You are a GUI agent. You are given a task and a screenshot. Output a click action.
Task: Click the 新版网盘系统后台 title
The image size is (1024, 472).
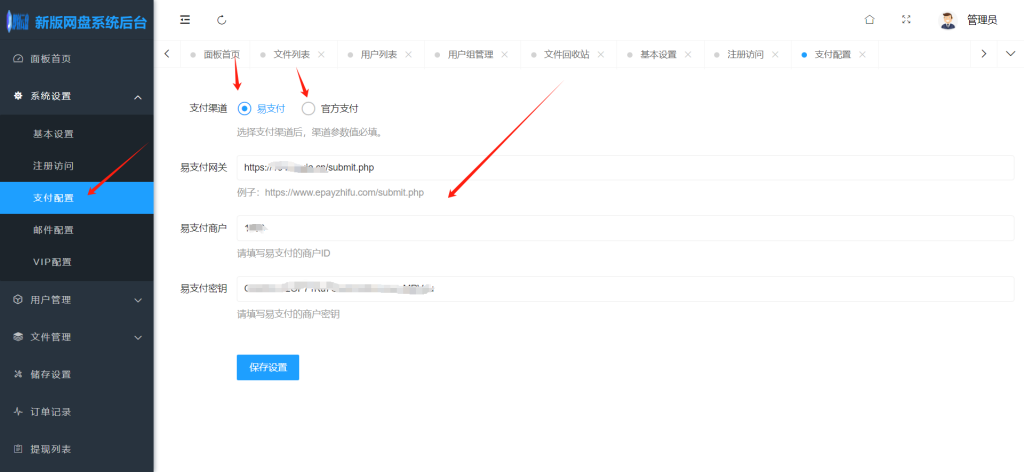point(91,23)
